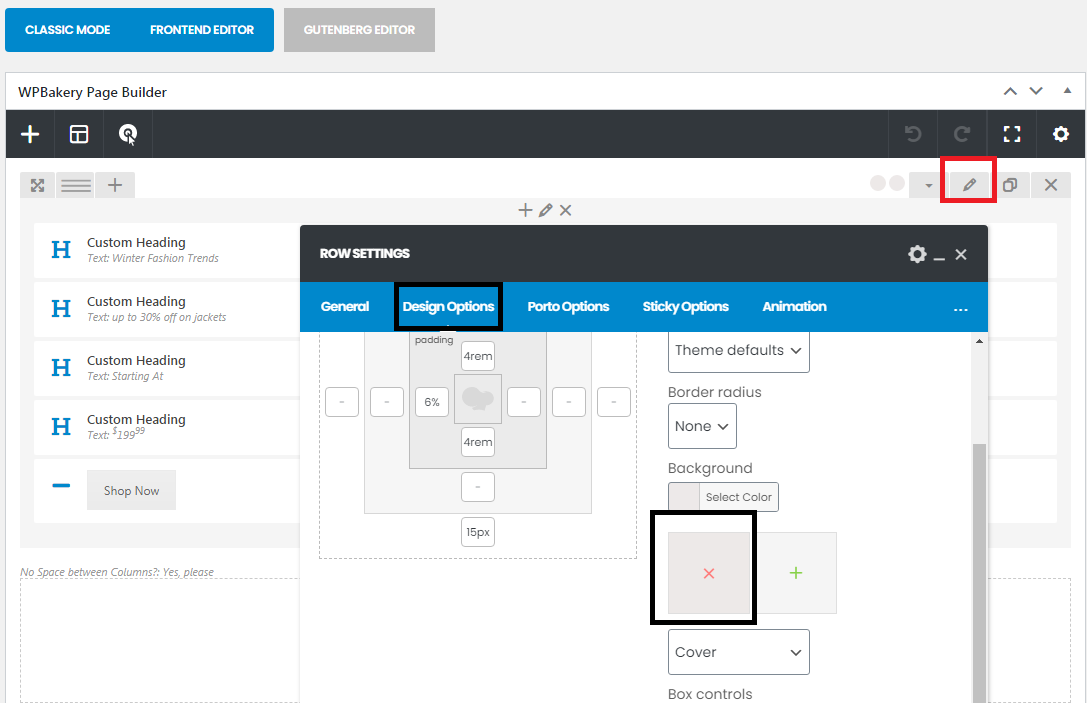Collapse the WPBakery Page Builder metabox triangle
This screenshot has width=1087, height=703.
pos(1067,91)
